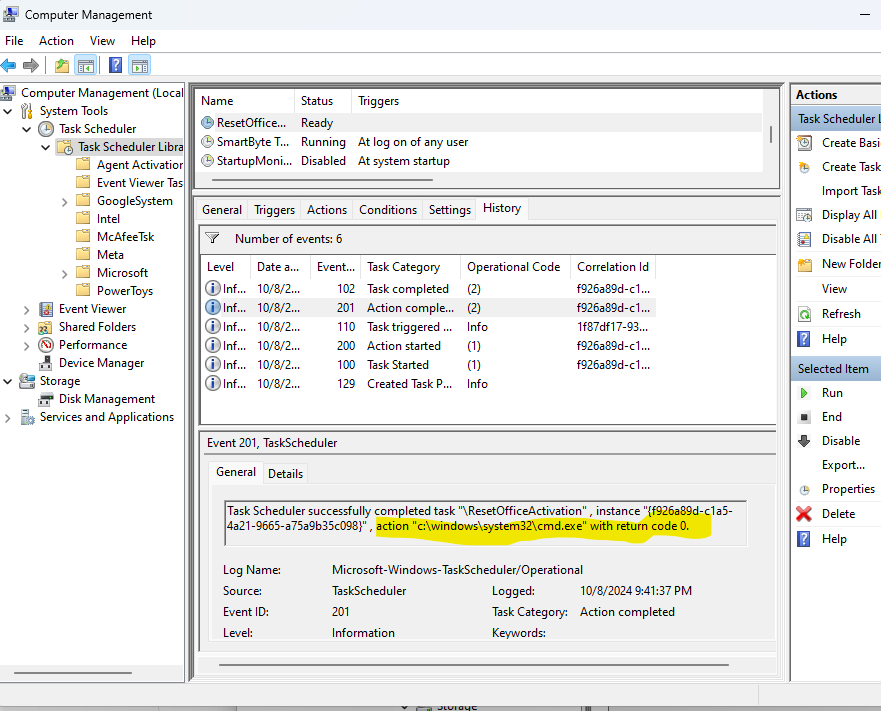Sort by the Operational Code column
The image size is (881, 711).
[x=515, y=267]
